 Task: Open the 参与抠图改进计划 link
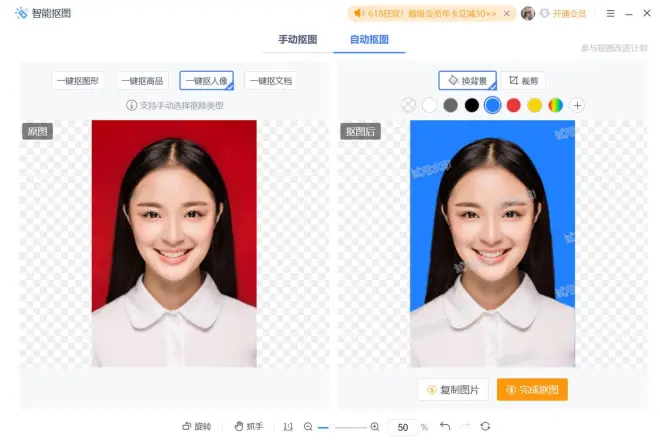click(x=614, y=48)
